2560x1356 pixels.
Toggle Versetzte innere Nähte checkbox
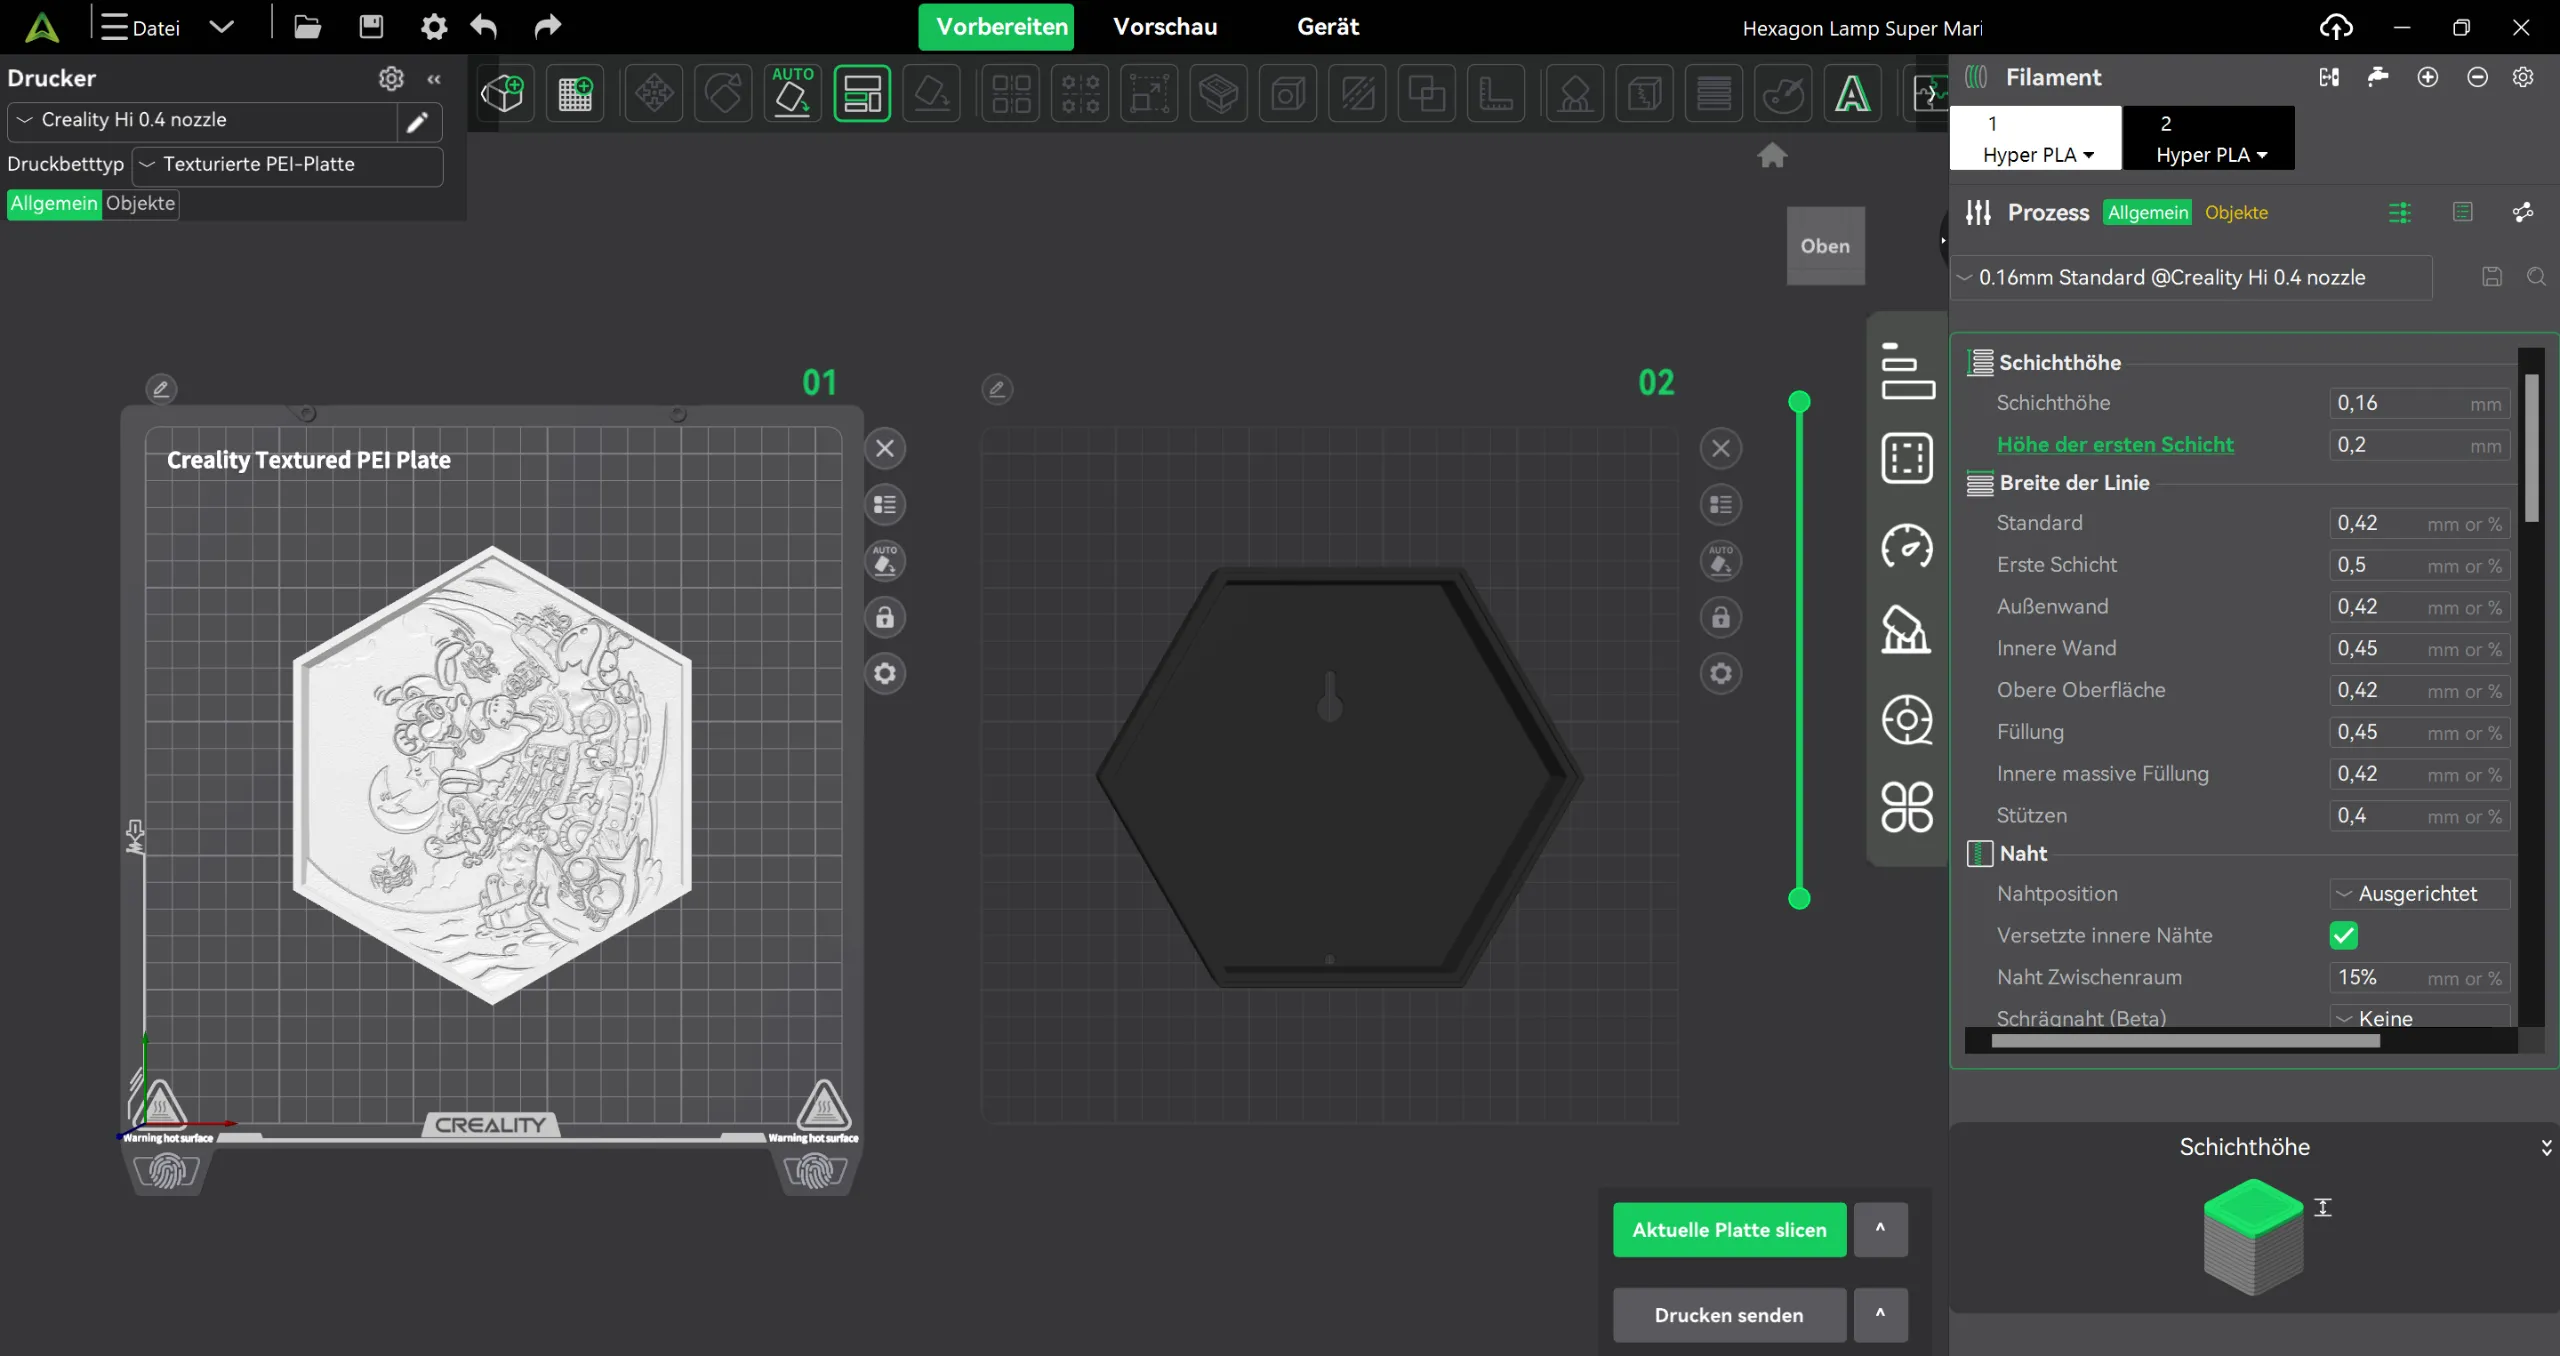(x=2344, y=936)
